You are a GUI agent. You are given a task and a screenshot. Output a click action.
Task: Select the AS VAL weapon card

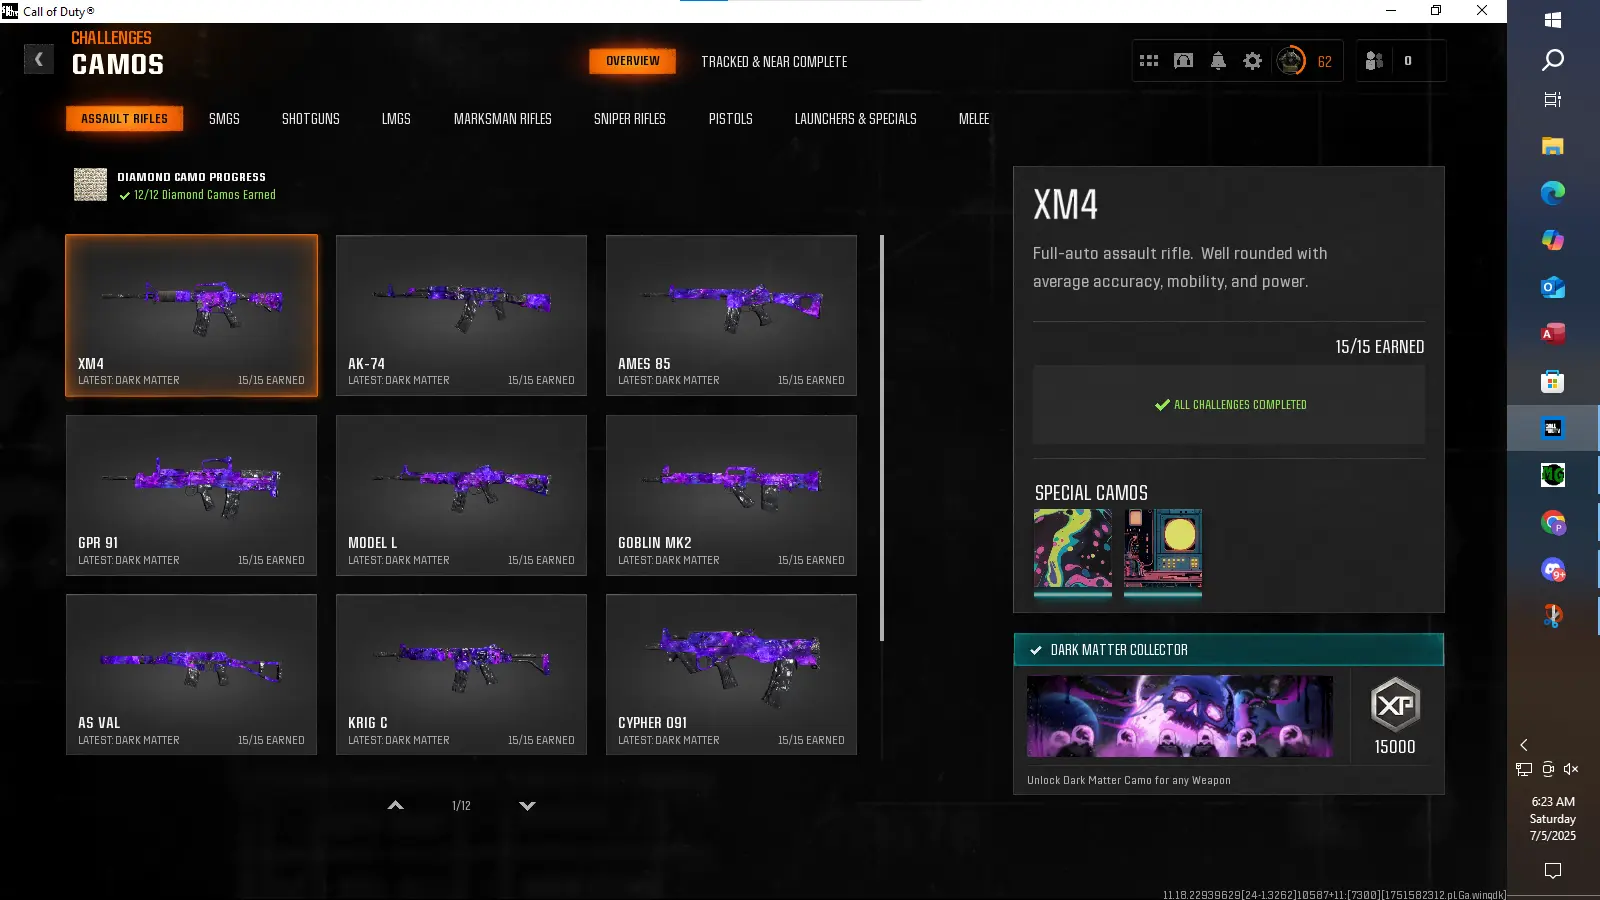tap(192, 675)
